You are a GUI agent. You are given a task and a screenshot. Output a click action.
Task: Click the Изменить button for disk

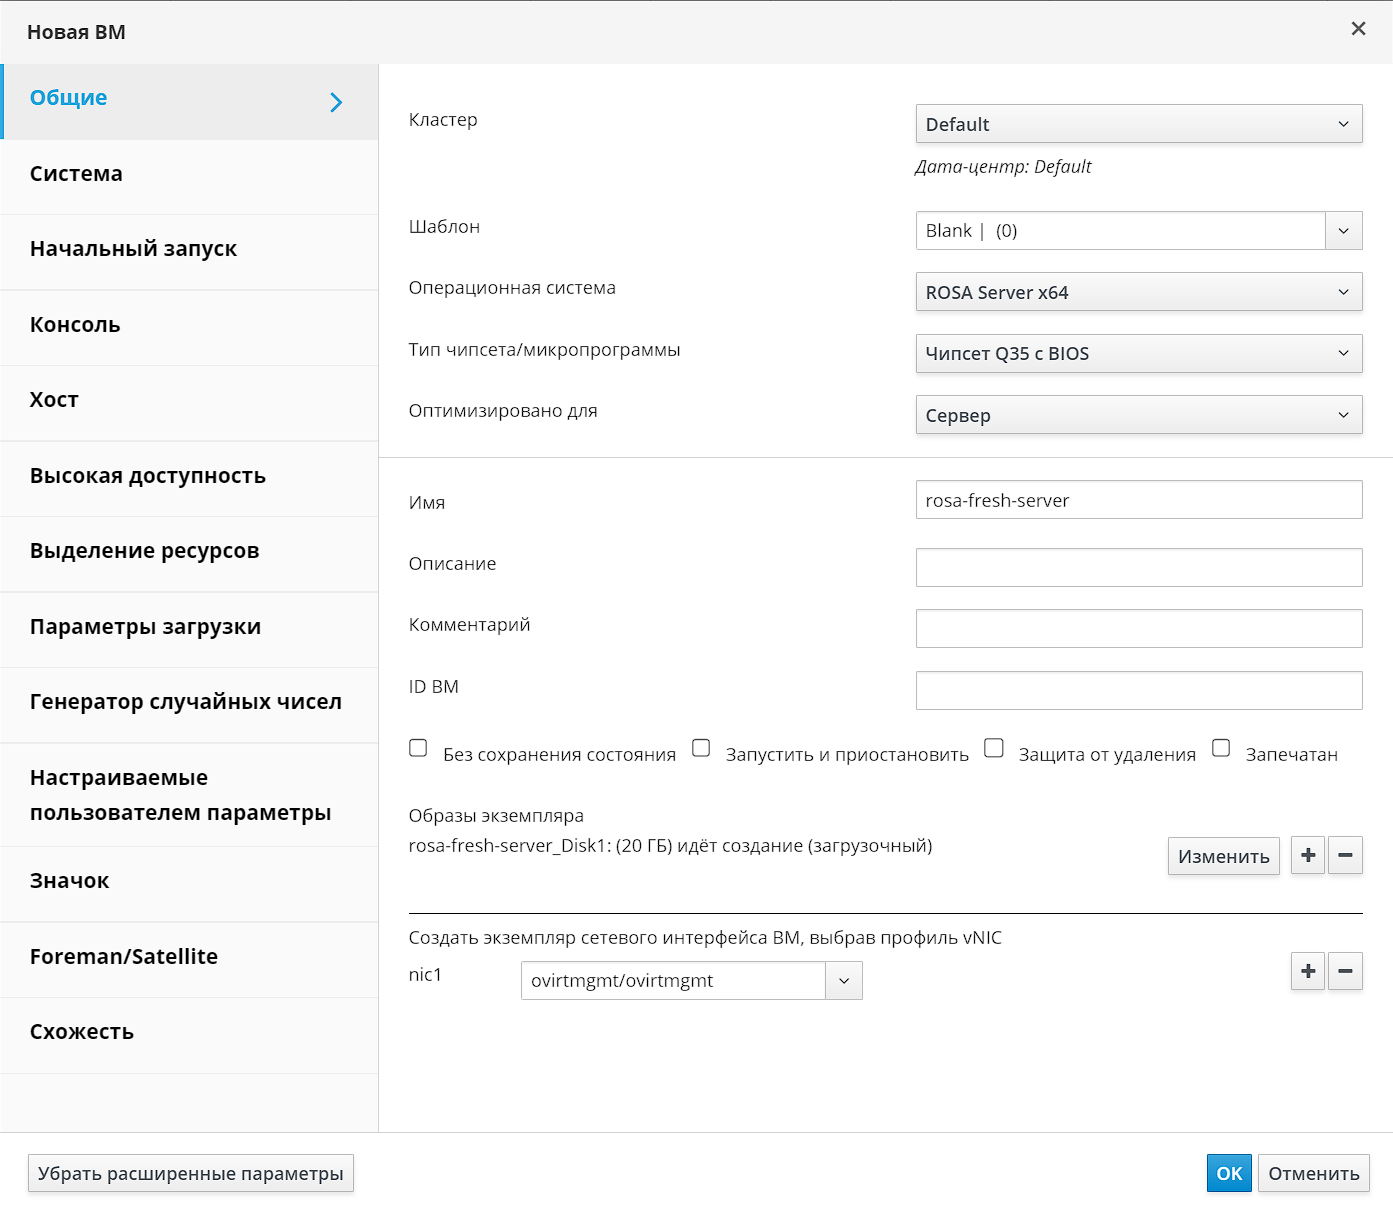click(1223, 856)
